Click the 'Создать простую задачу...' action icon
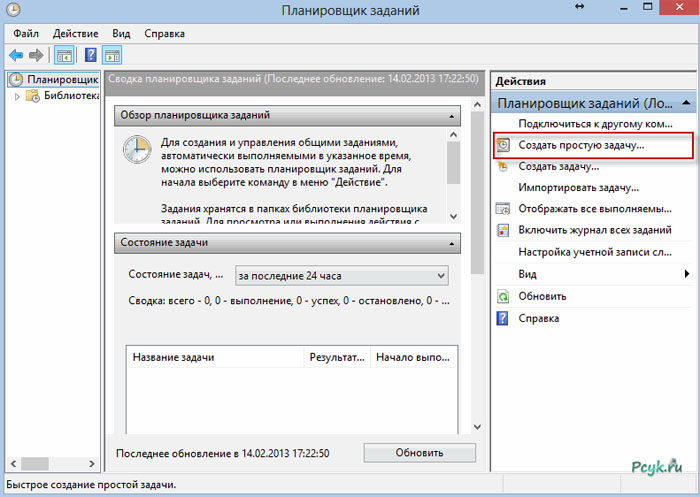The width and height of the screenshot is (700, 497). (x=504, y=145)
